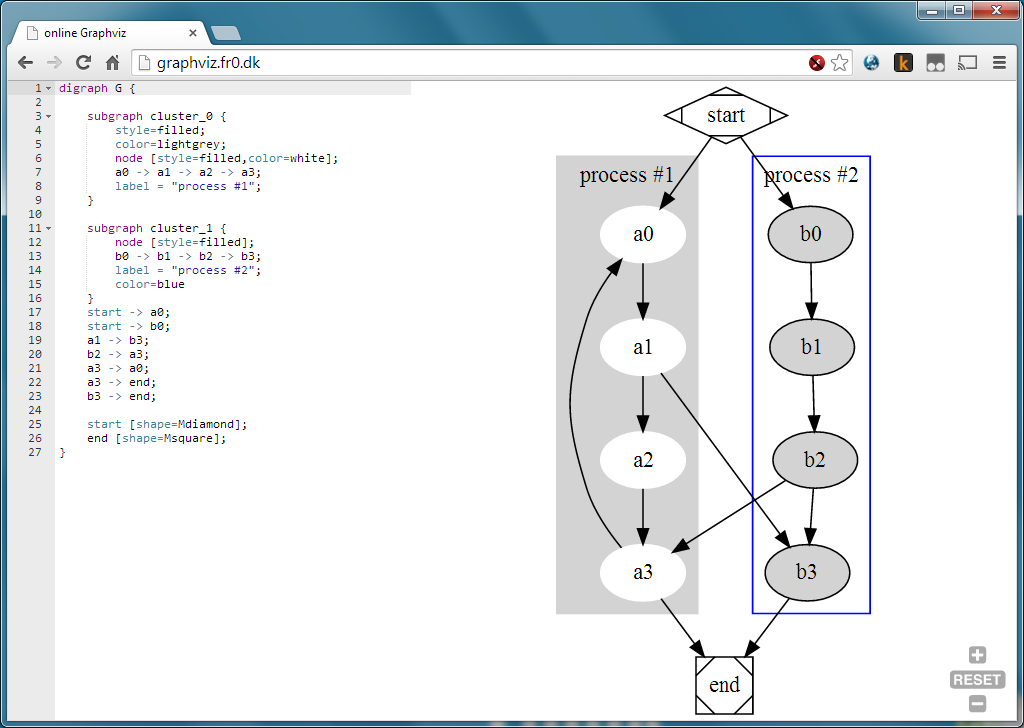Close the Chrome browser window
Screen dimensions: 1024x728
(996, 10)
